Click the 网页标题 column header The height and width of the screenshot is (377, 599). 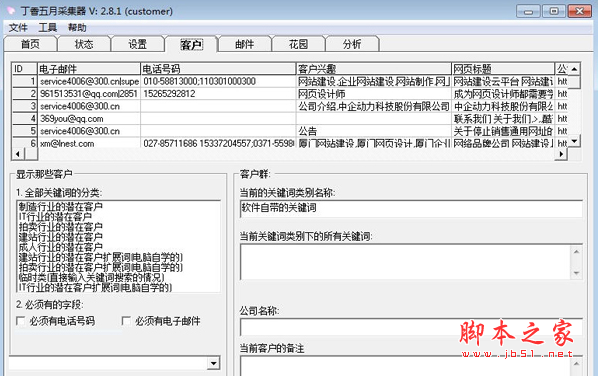[x=503, y=69]
